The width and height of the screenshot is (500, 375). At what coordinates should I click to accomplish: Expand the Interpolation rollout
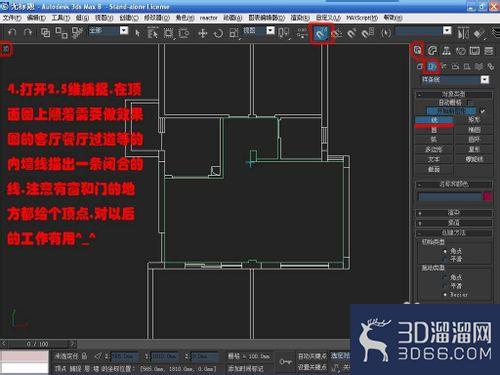coord(454,222)
